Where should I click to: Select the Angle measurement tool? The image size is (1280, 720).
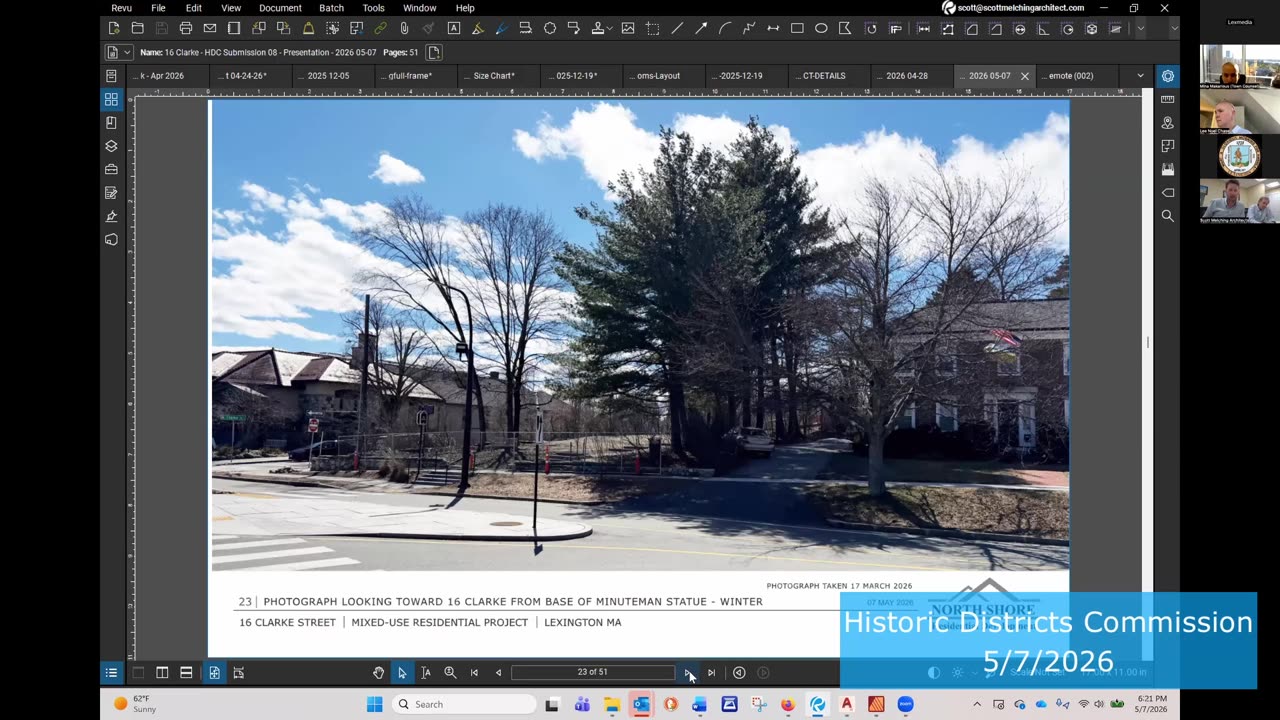(1043, 29)
